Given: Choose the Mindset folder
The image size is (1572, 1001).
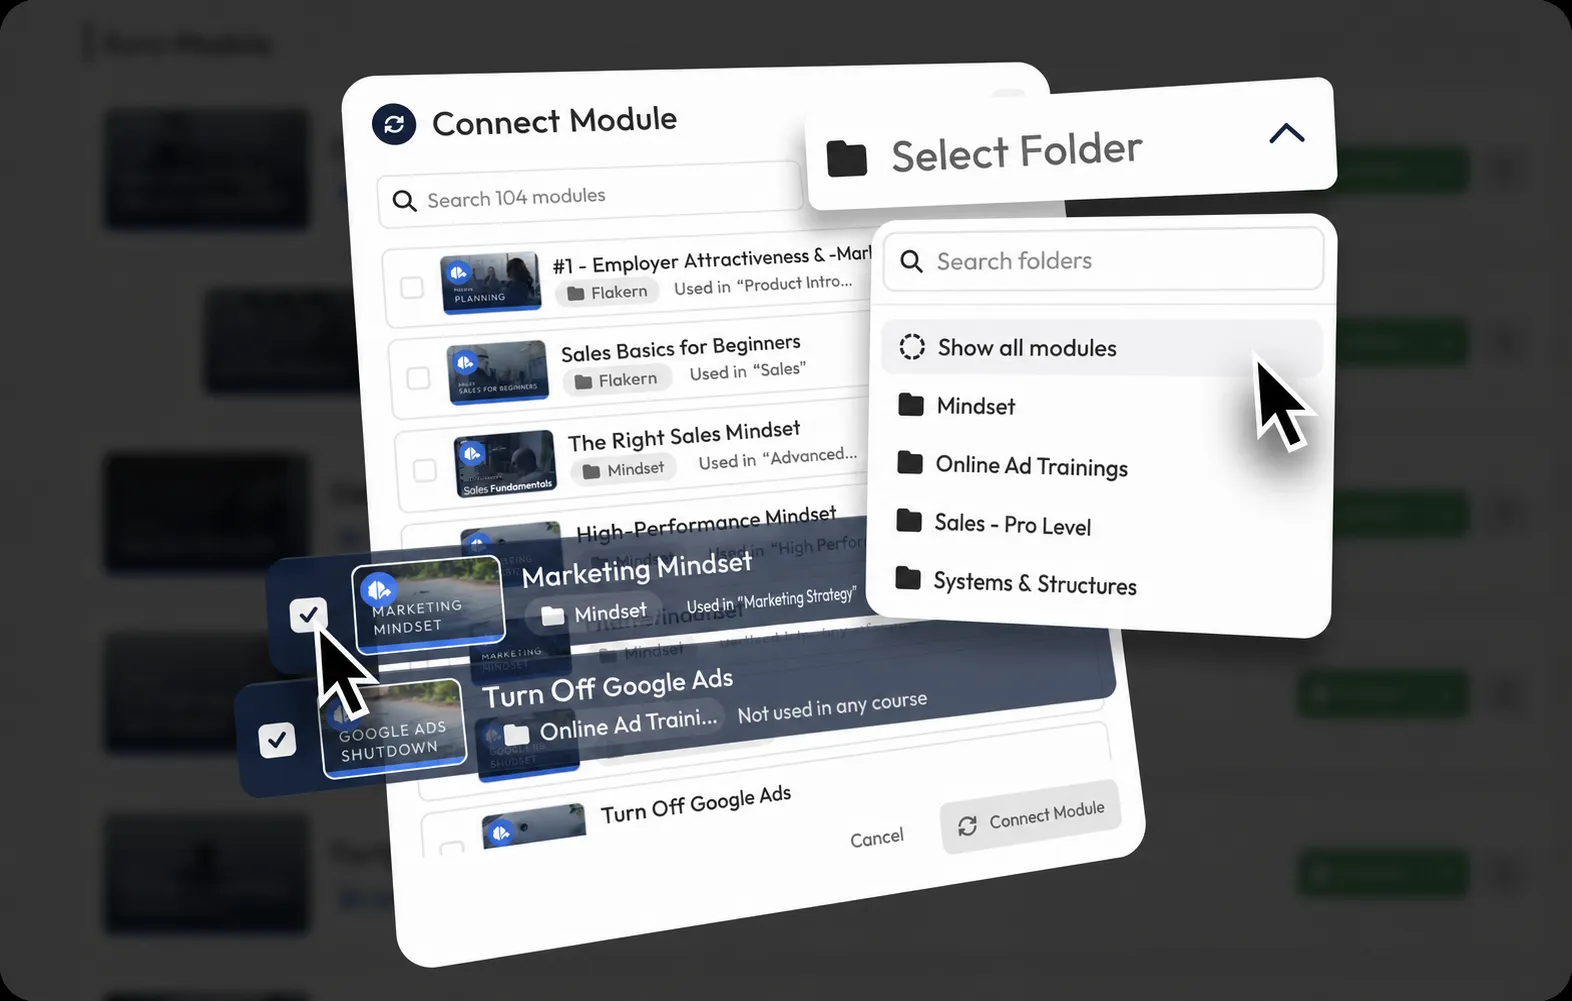Looking at the screenshot, I should pyautogui.click(x=1101, y=405).
